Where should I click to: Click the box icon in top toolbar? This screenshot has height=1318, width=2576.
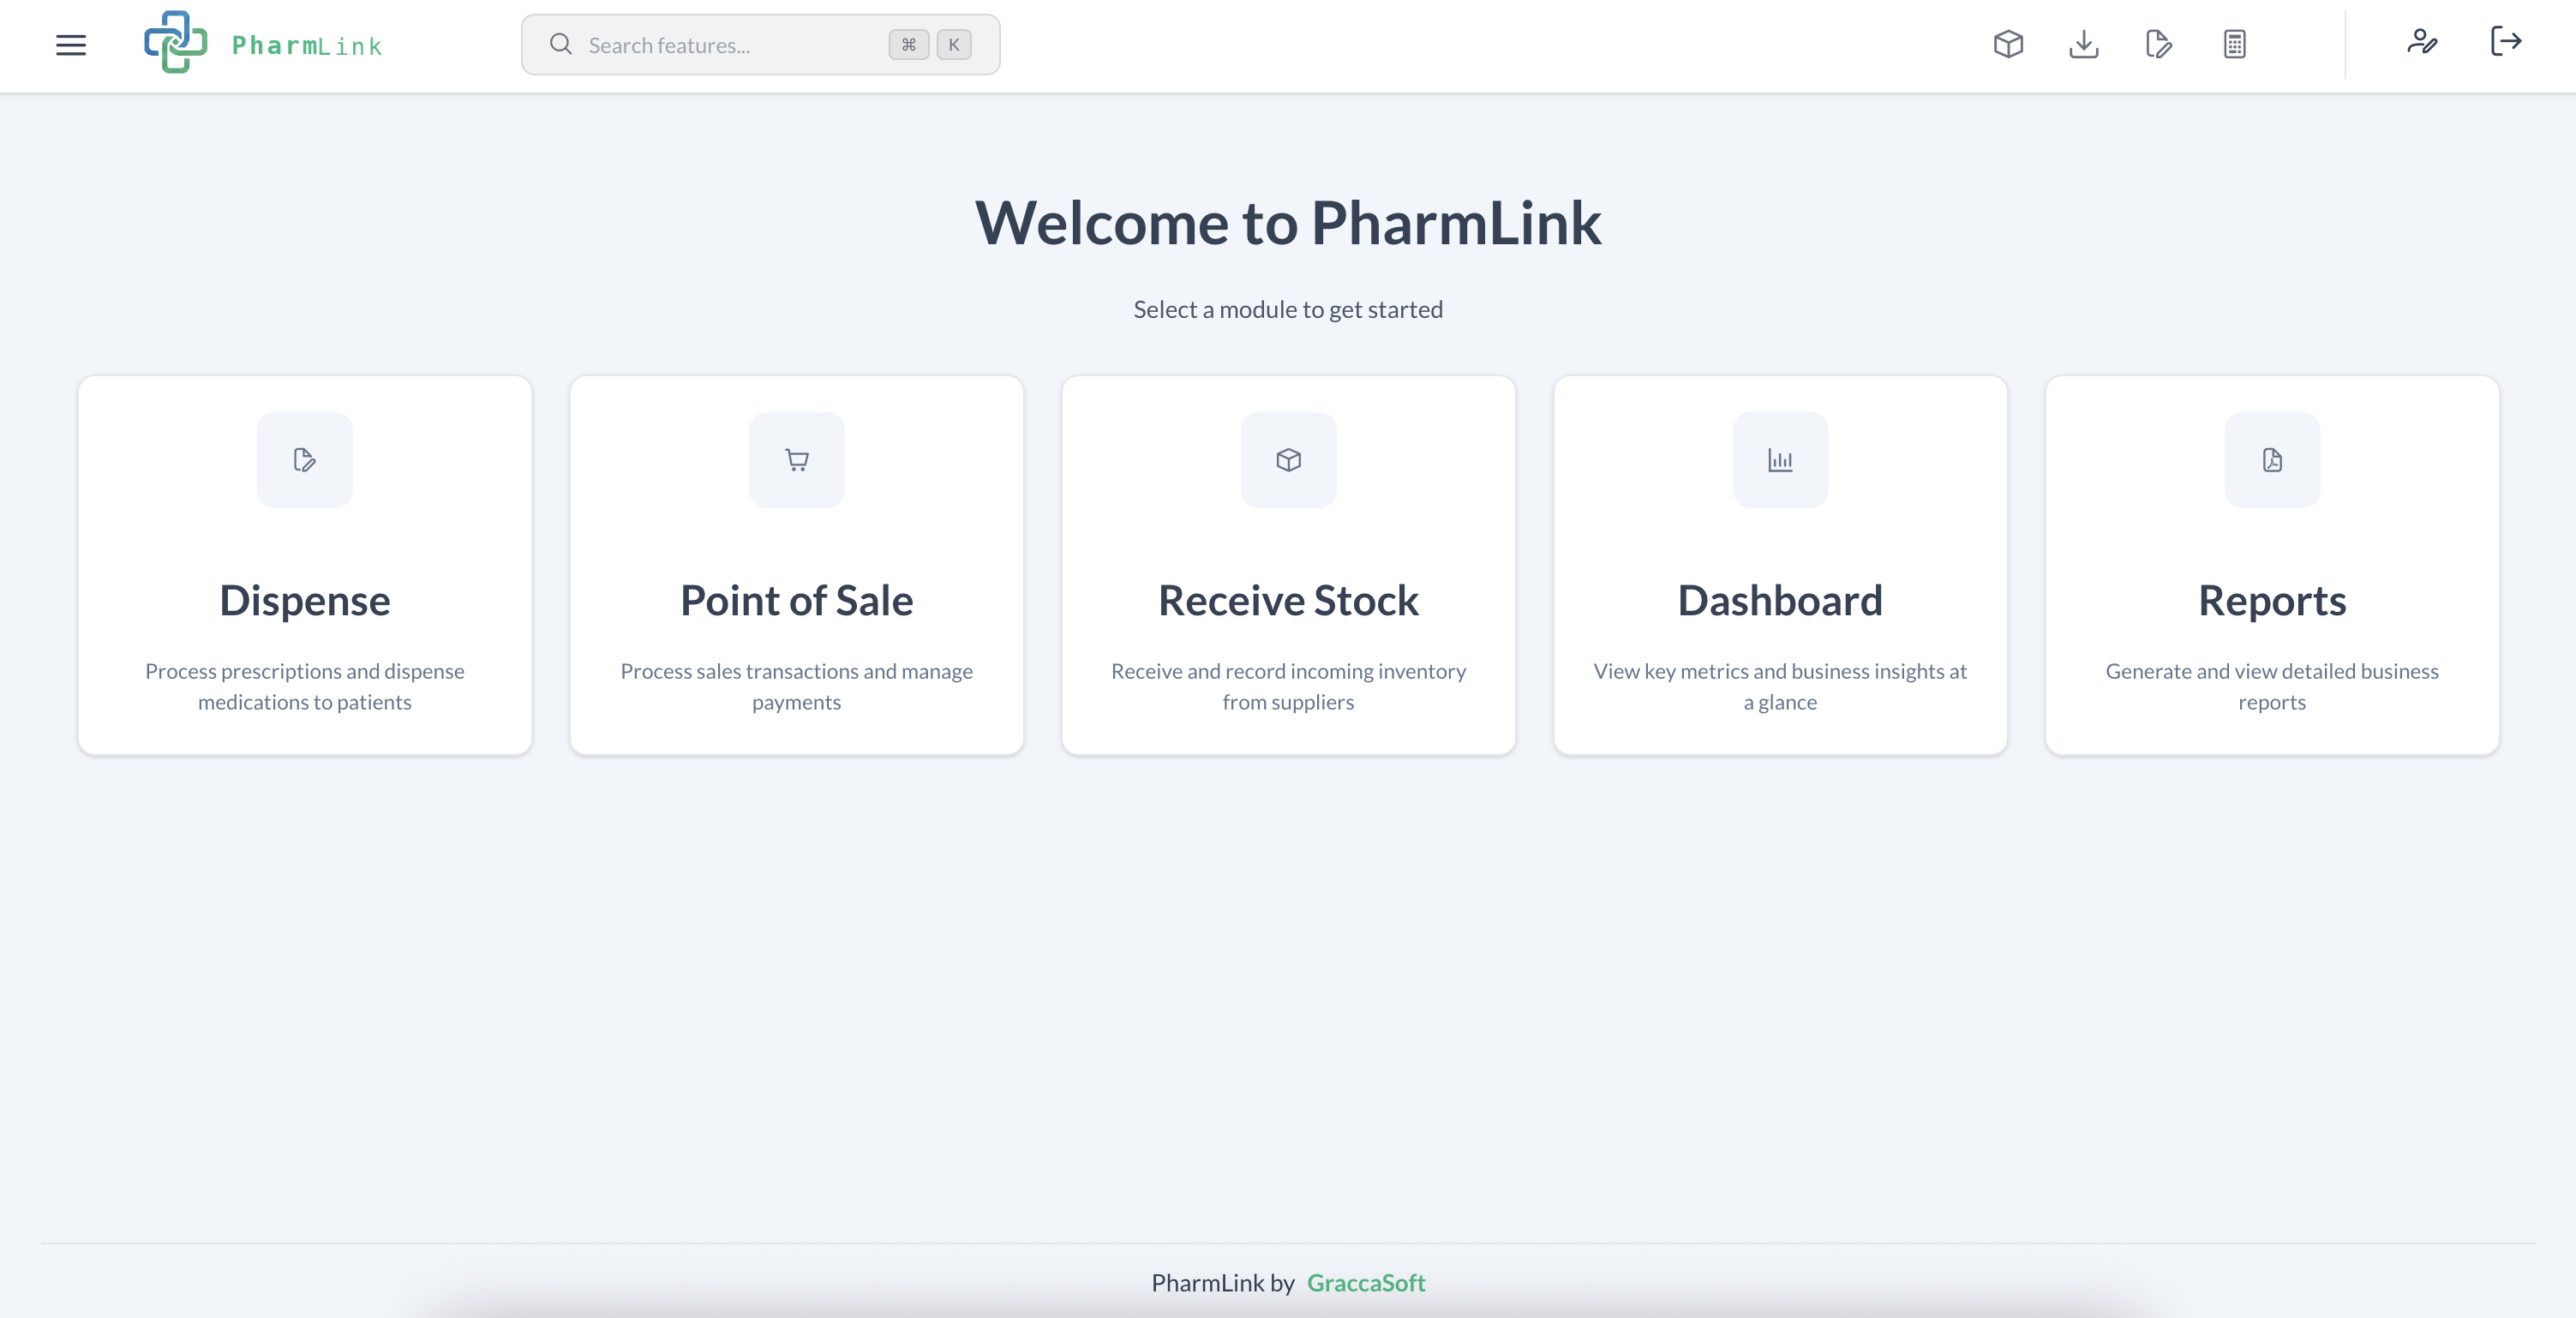2008,44
